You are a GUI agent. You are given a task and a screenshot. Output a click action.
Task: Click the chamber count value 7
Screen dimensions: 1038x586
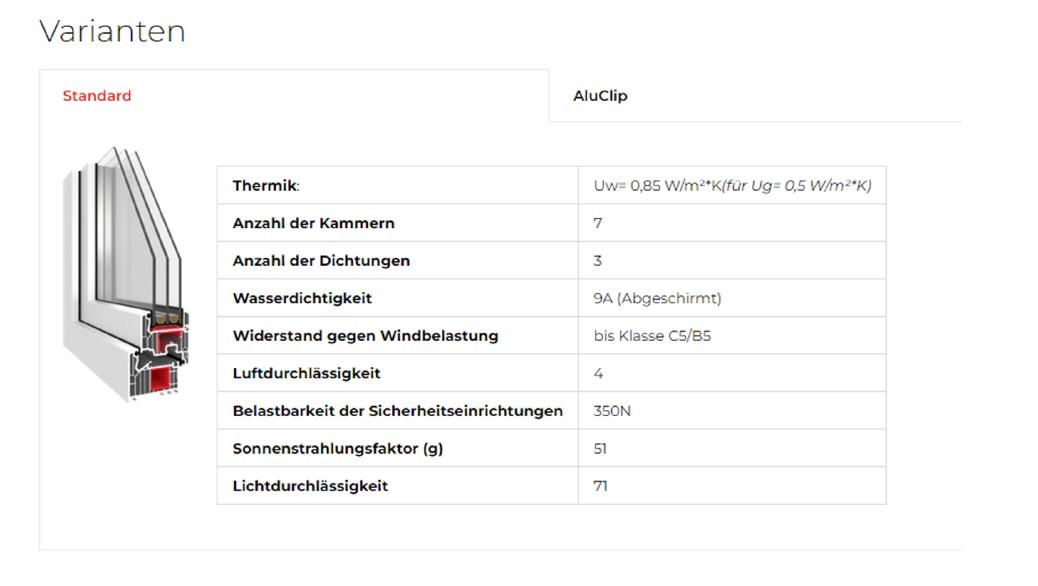tap(598, 223)
